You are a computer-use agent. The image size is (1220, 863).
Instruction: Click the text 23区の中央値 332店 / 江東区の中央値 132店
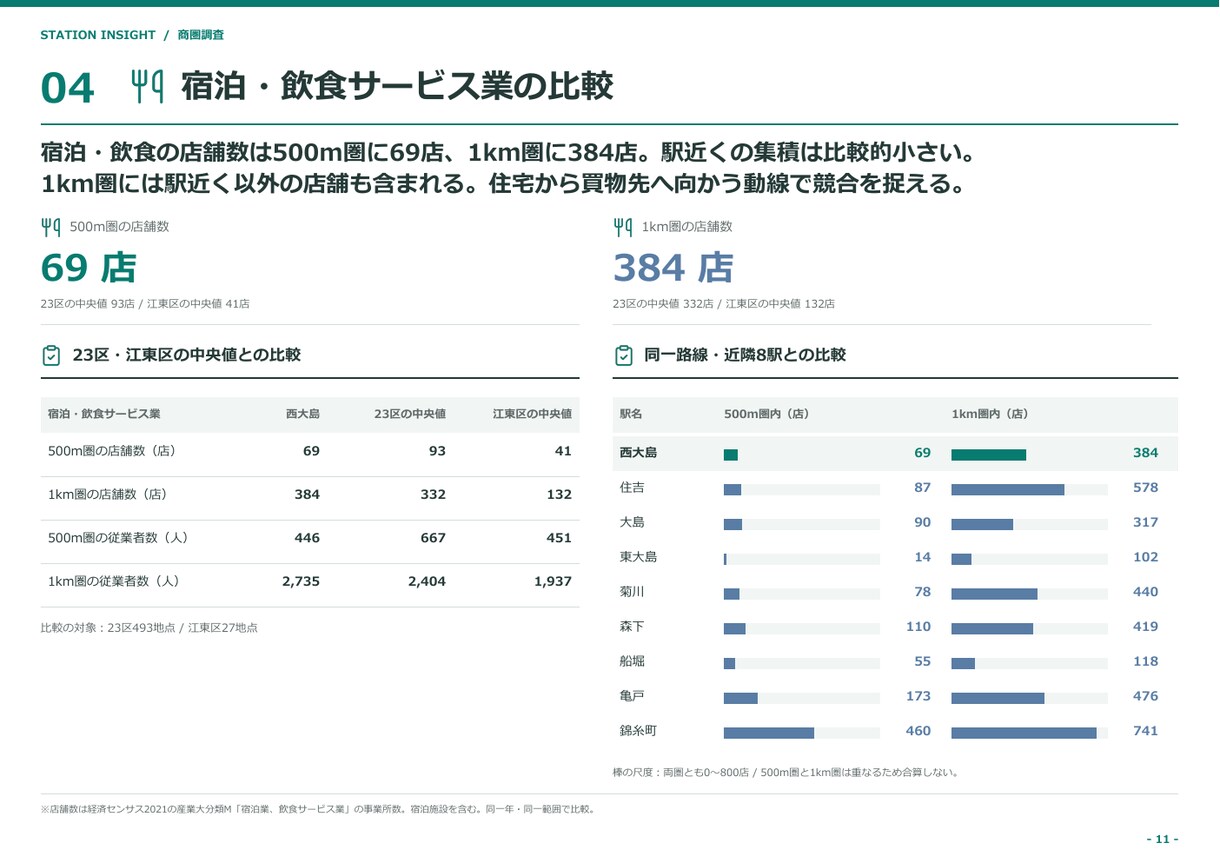coord(724,304)
